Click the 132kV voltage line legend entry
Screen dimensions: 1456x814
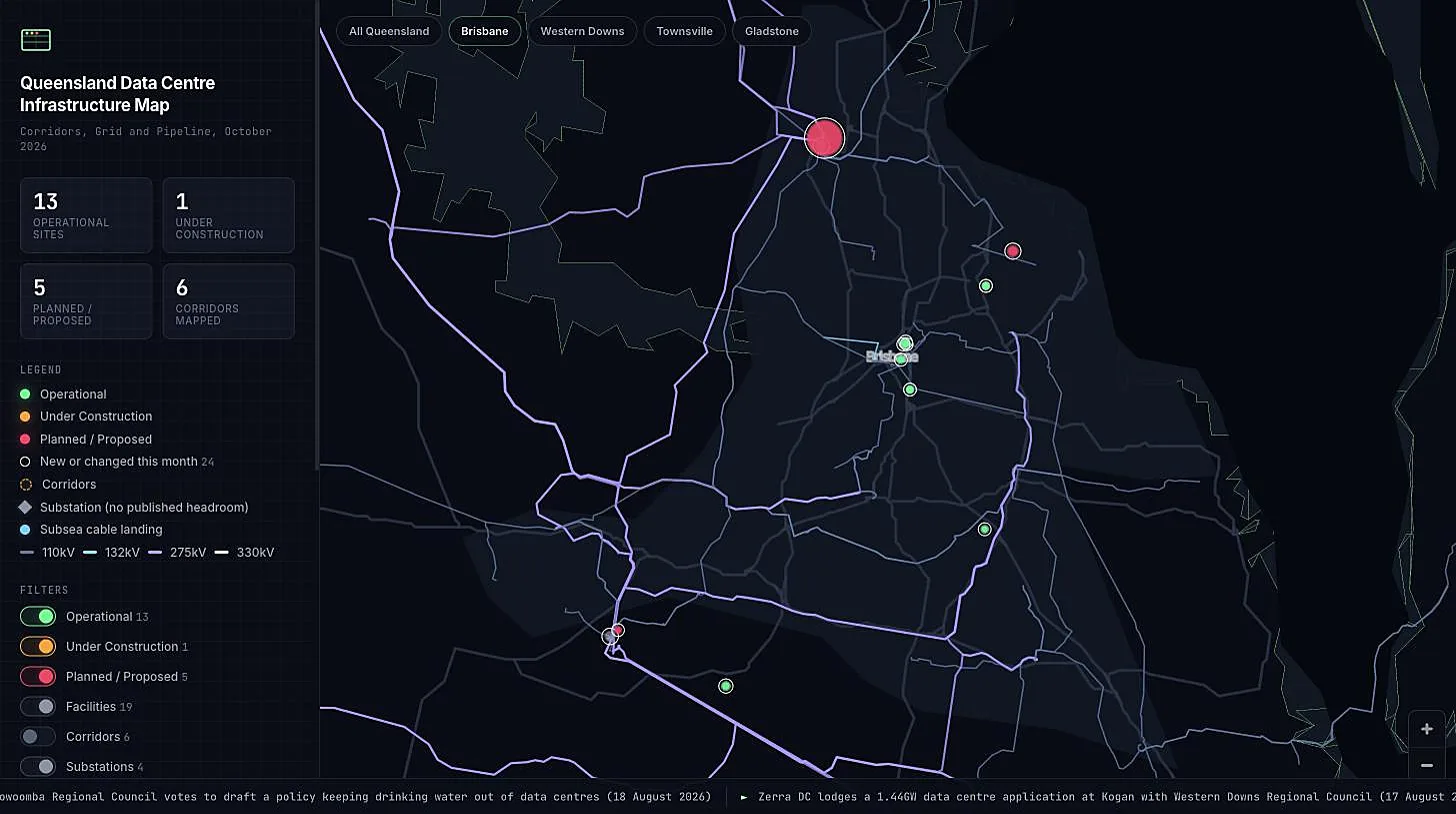pos(111,553)
